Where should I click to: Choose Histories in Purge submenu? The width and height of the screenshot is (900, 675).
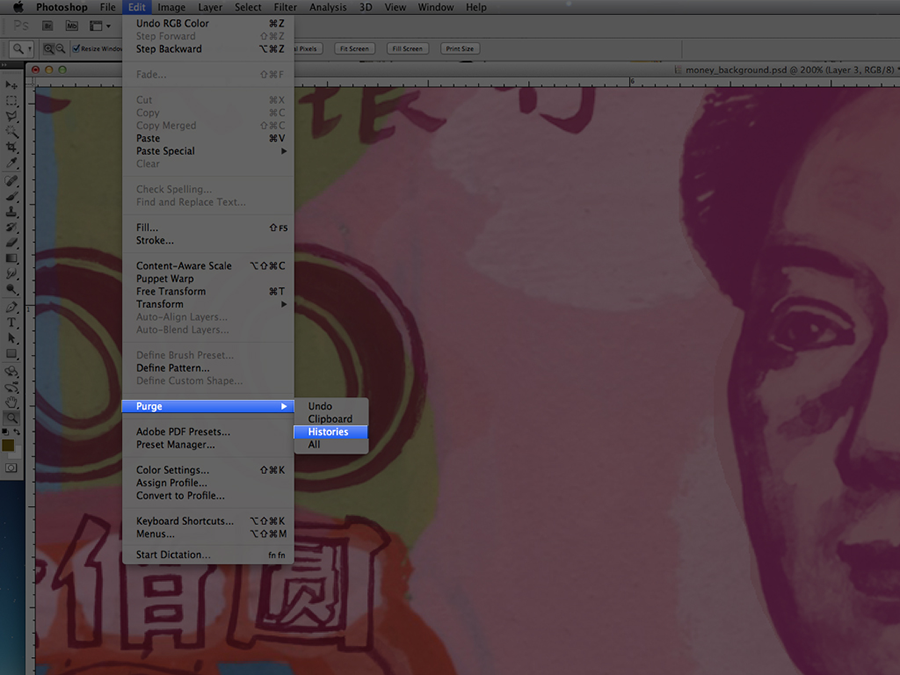click(331, 432)
